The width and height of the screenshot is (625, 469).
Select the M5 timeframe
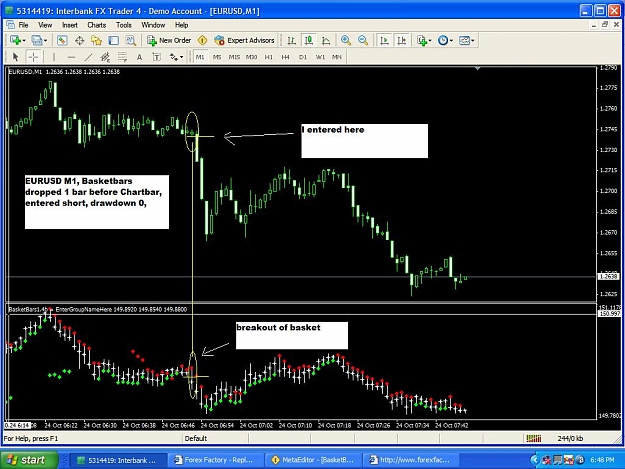(x=217, y=57)
